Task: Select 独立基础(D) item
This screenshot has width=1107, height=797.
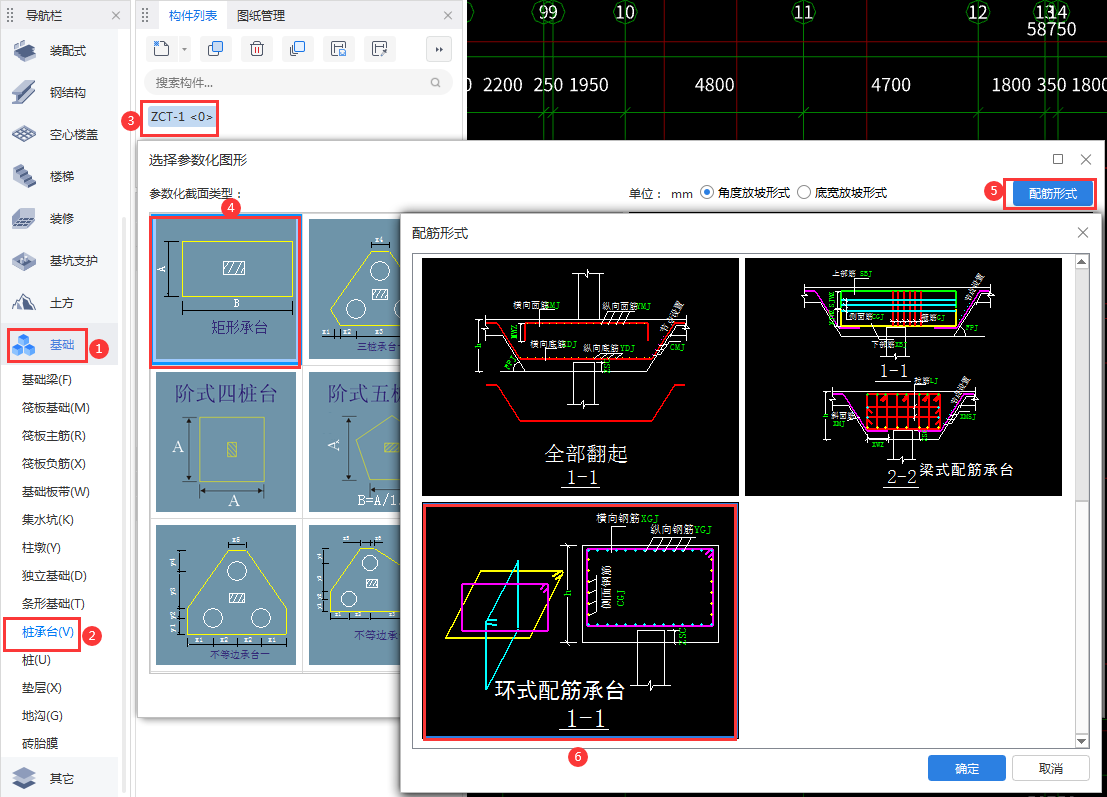Action: [54, 575]
